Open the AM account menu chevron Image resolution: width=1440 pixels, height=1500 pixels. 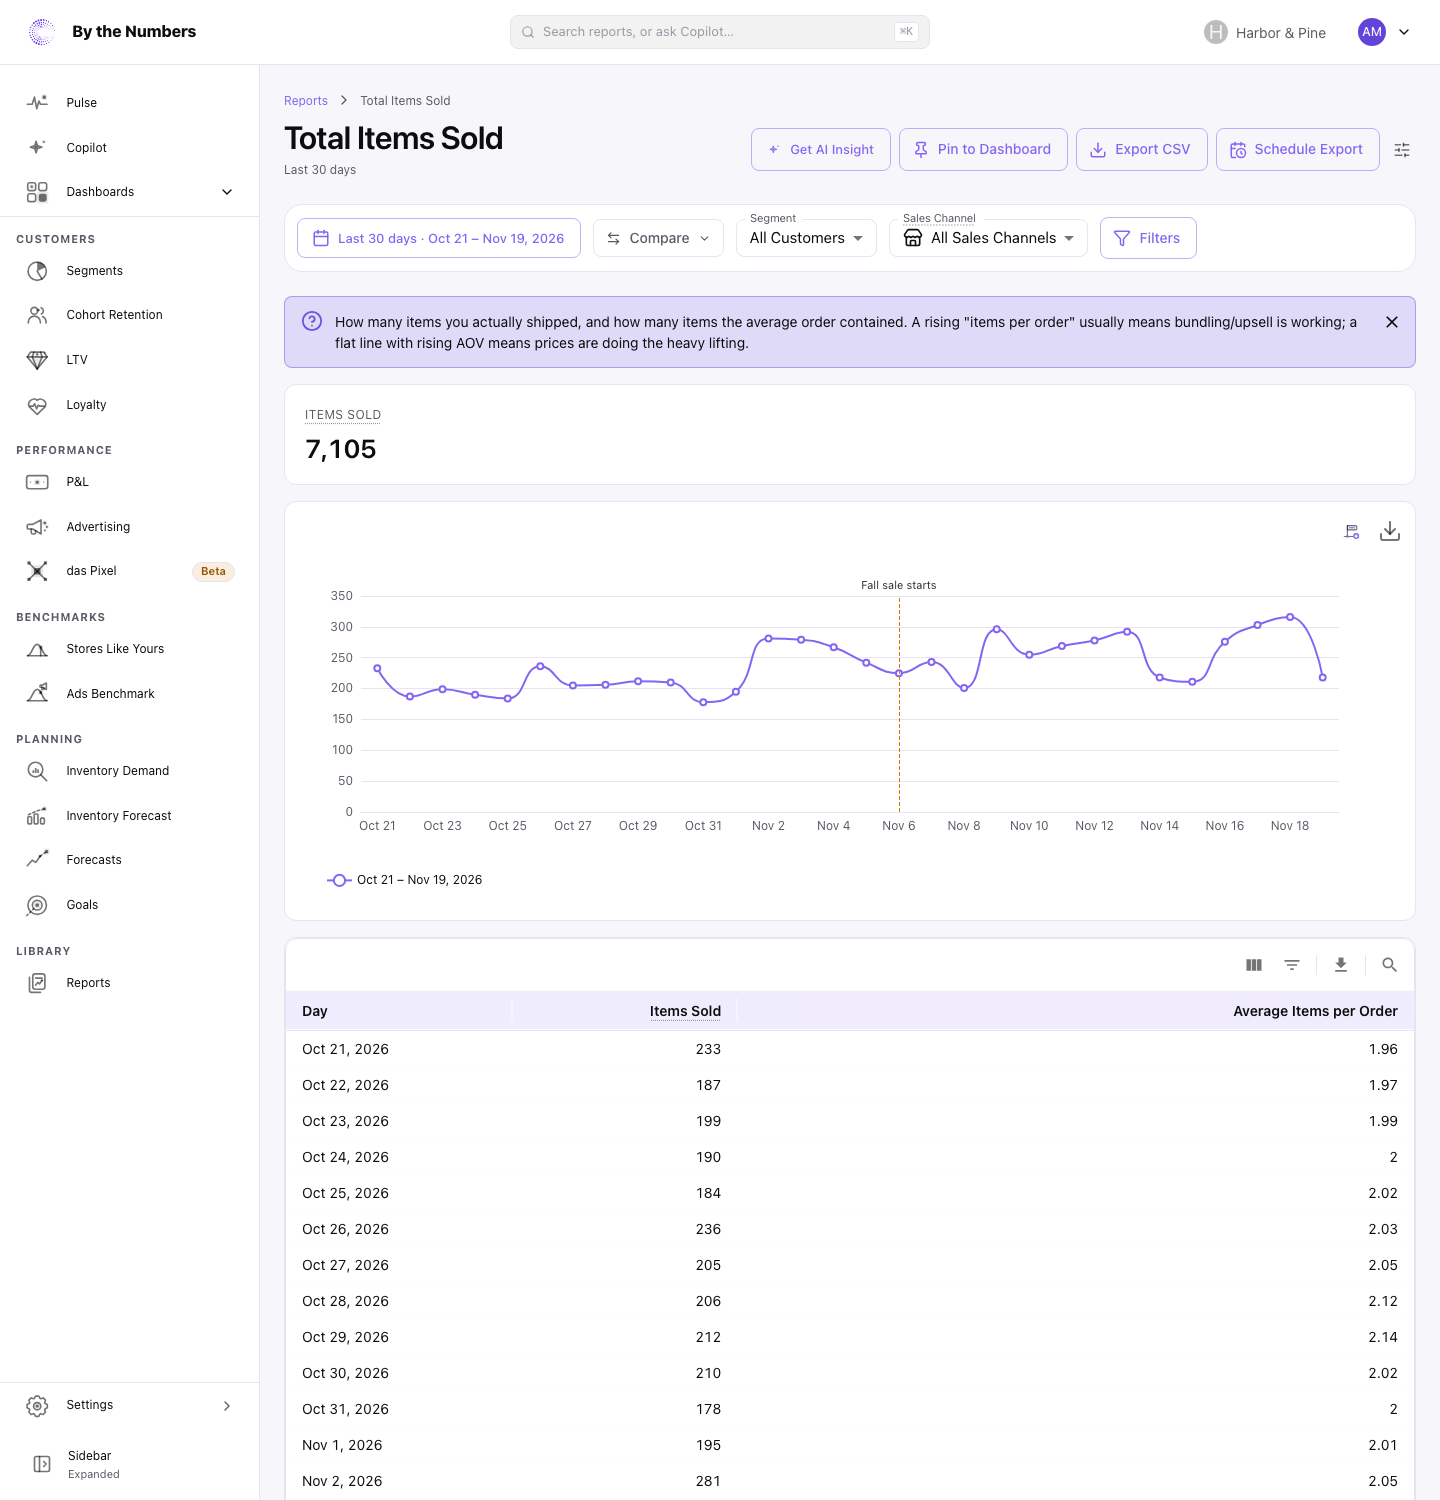point(1404,32)
